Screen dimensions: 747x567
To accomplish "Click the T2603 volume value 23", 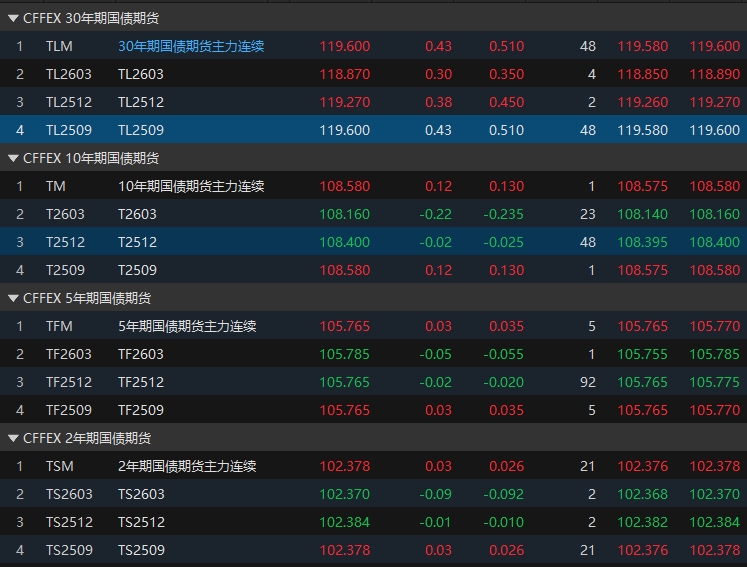I will click(x=588, y=214).
